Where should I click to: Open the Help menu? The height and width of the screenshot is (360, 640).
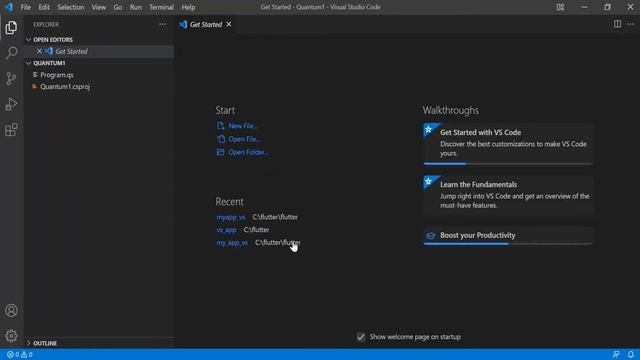pyautogui.click(x=188, y=7)
